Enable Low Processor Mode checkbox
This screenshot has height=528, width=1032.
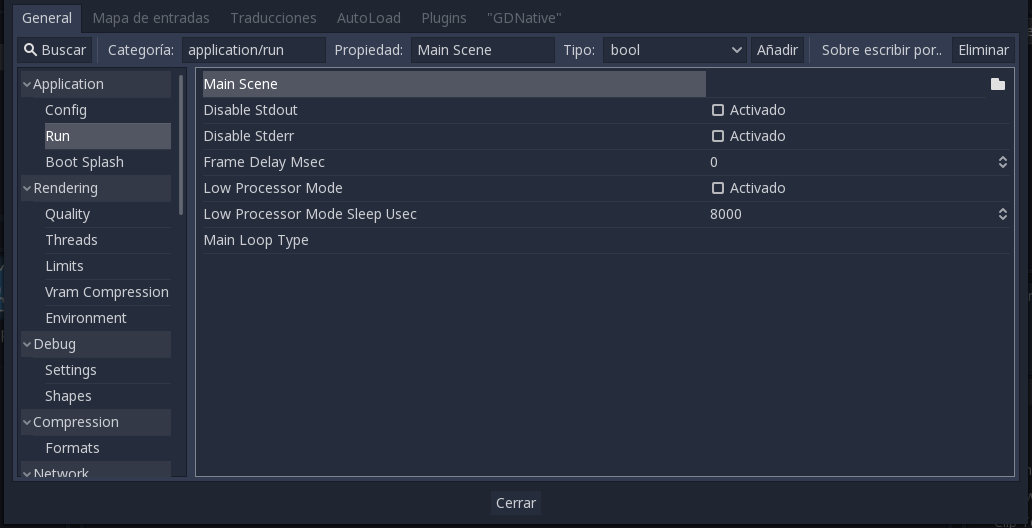click(718, 188)
